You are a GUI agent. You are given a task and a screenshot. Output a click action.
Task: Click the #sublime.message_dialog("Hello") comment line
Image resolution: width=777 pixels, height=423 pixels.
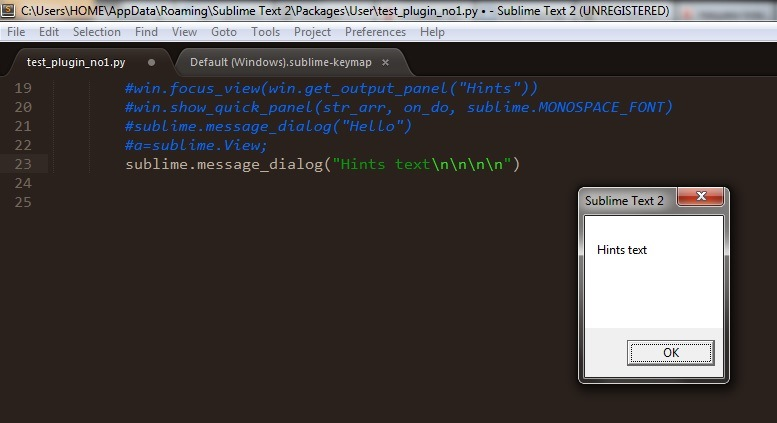tap(268, 126)
